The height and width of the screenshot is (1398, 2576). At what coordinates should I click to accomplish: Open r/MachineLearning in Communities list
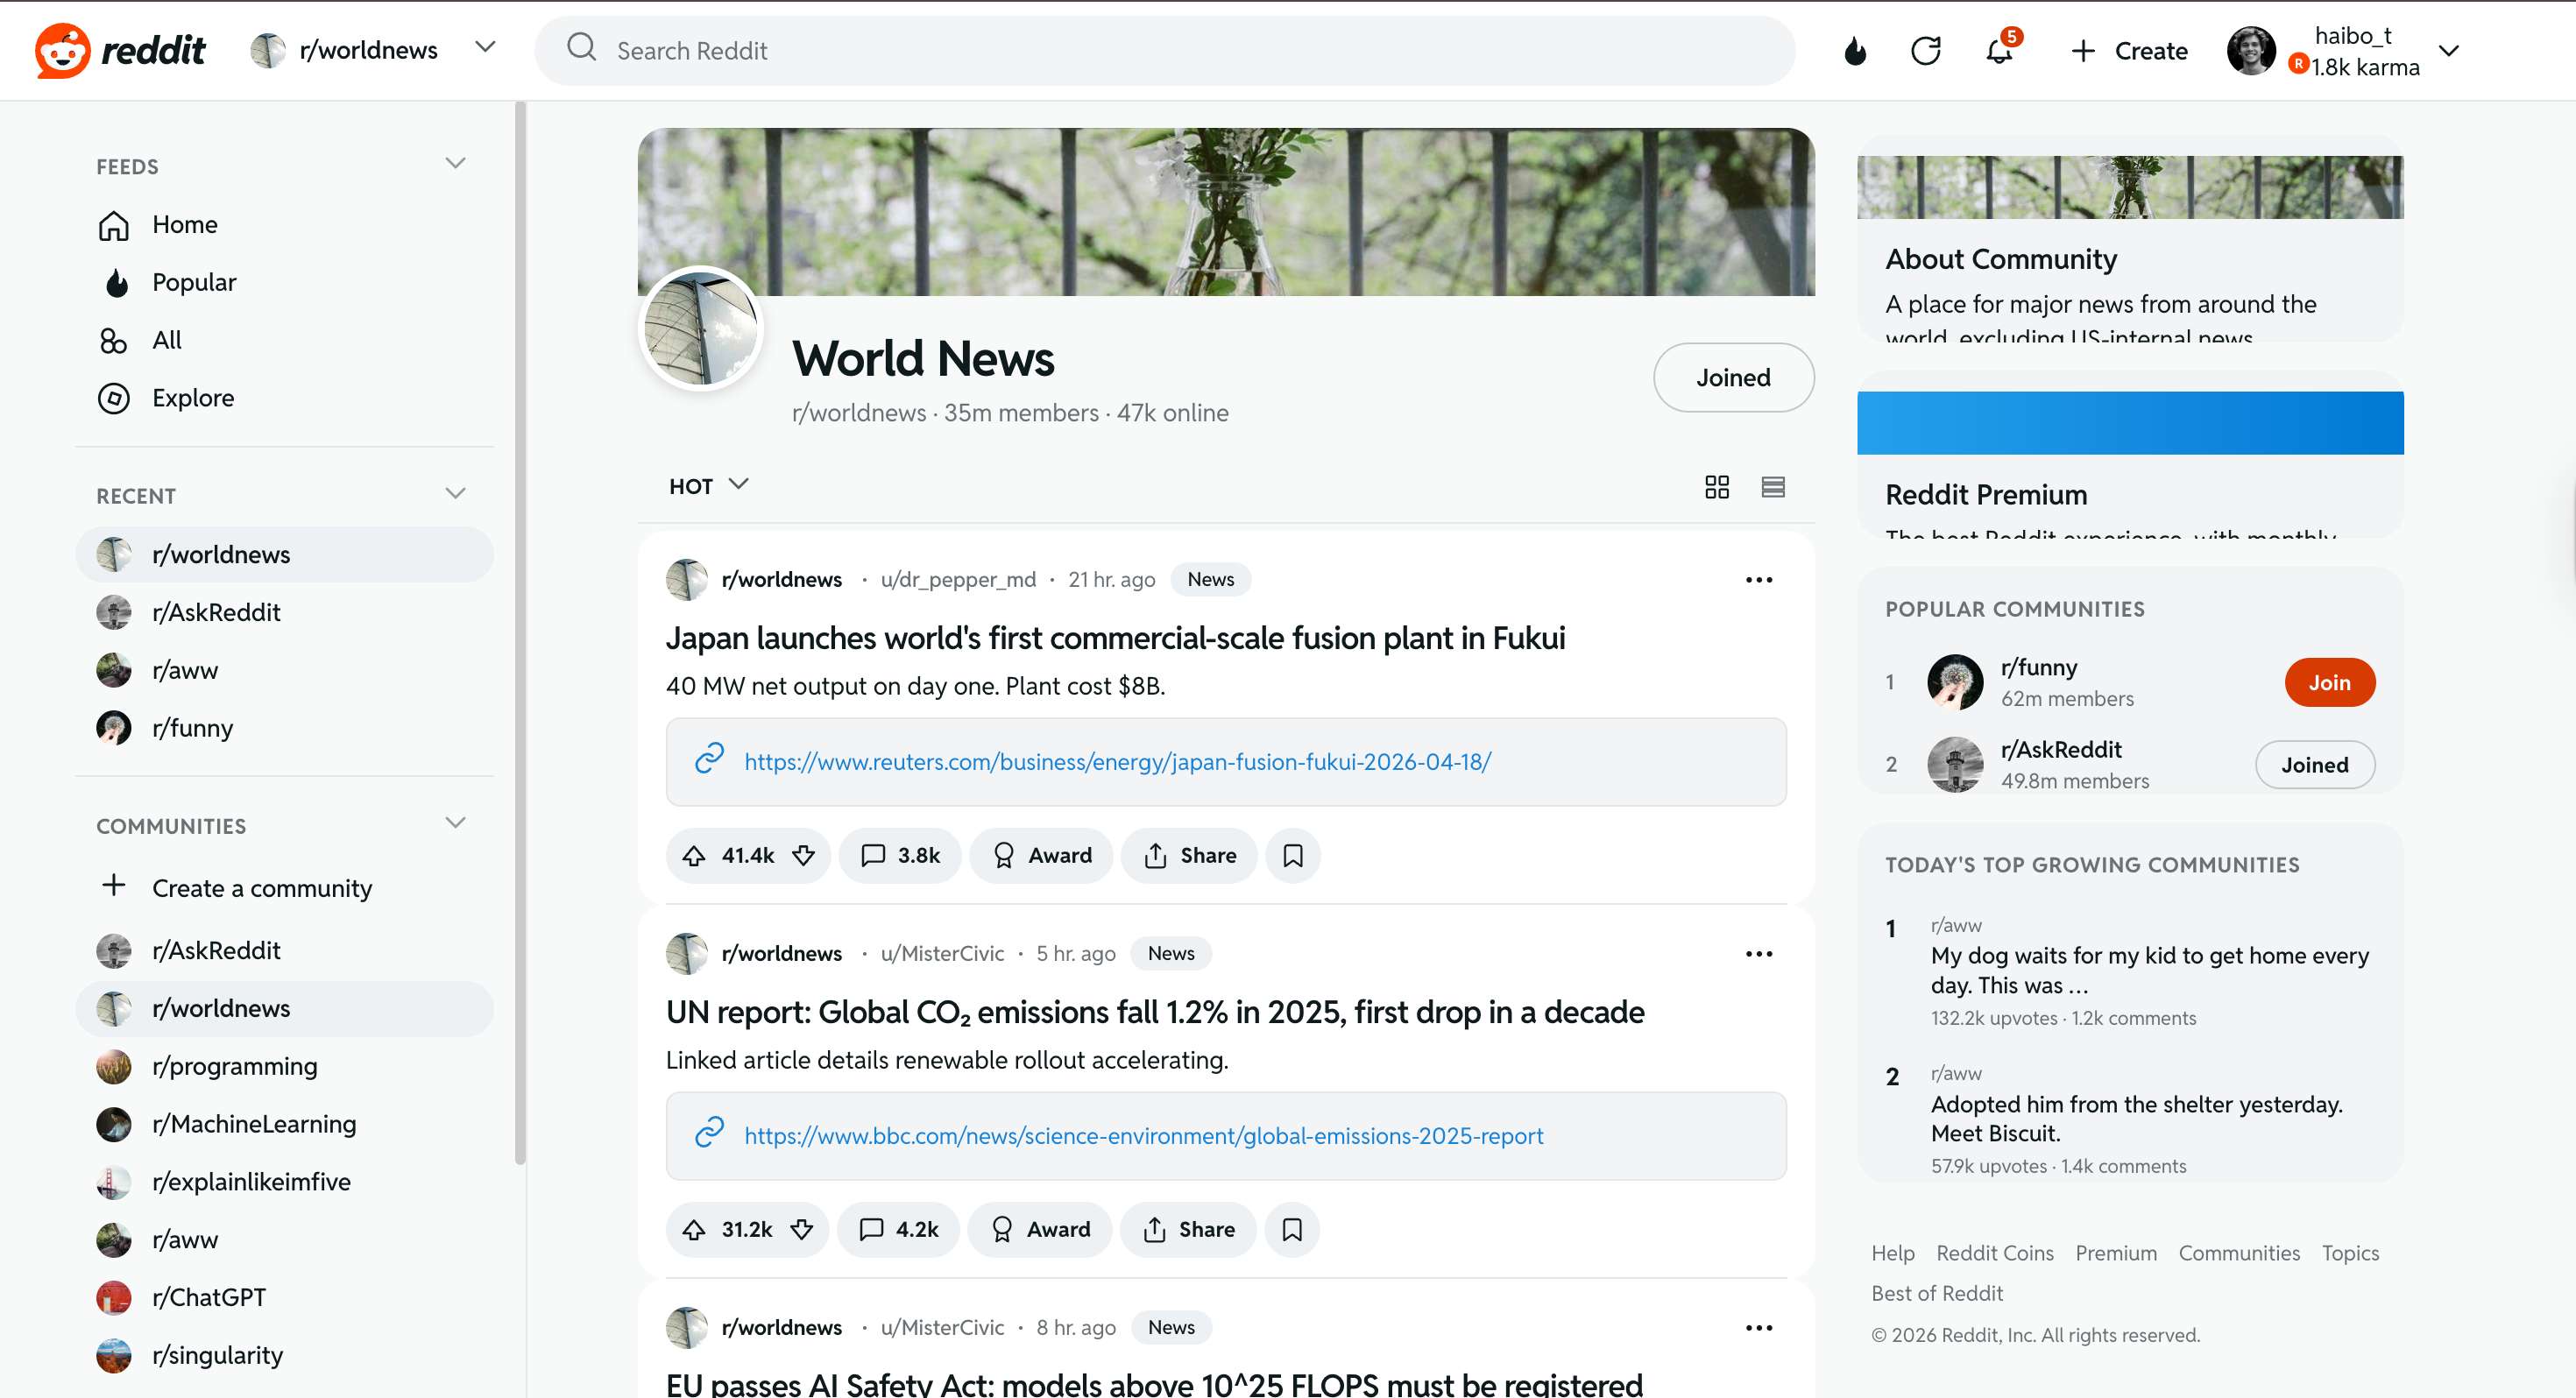(x=284, y=1124)
